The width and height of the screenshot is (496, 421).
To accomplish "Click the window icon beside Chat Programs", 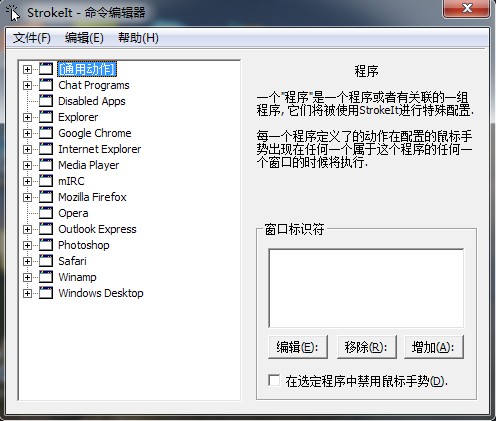I will coord(46,85).
